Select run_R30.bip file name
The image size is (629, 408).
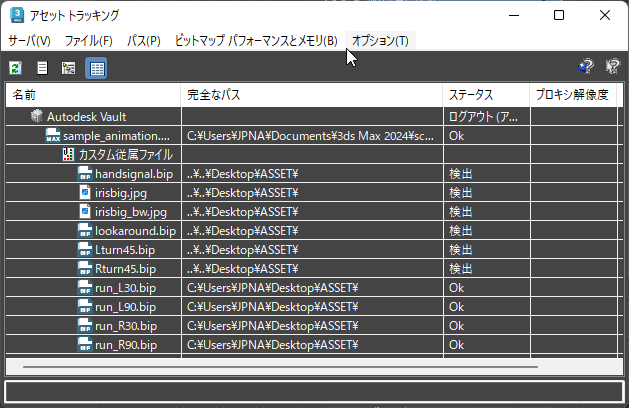pyautogui.click(x=126, y=326)
